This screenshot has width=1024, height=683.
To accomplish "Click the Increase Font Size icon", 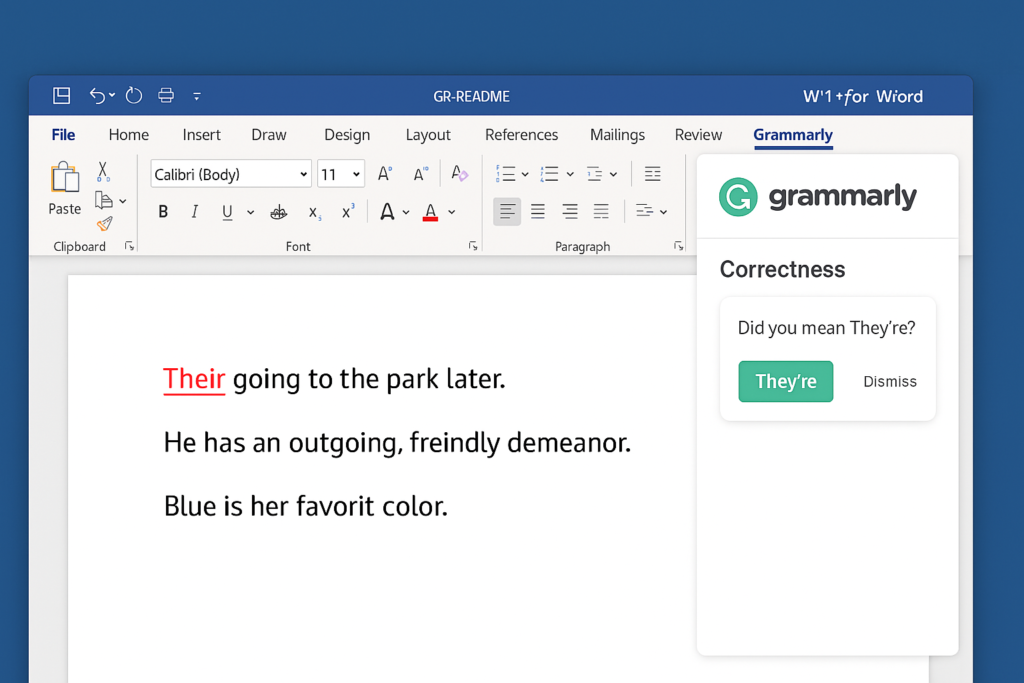I will coord(385,174).
